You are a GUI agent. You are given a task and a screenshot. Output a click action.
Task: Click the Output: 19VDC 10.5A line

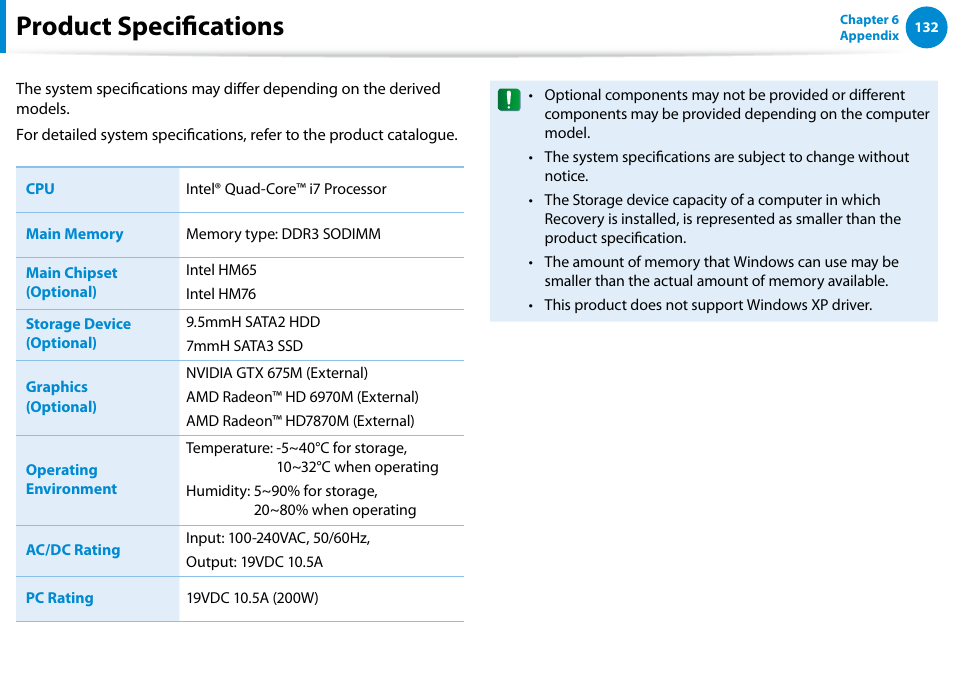(x=254, y=562)
